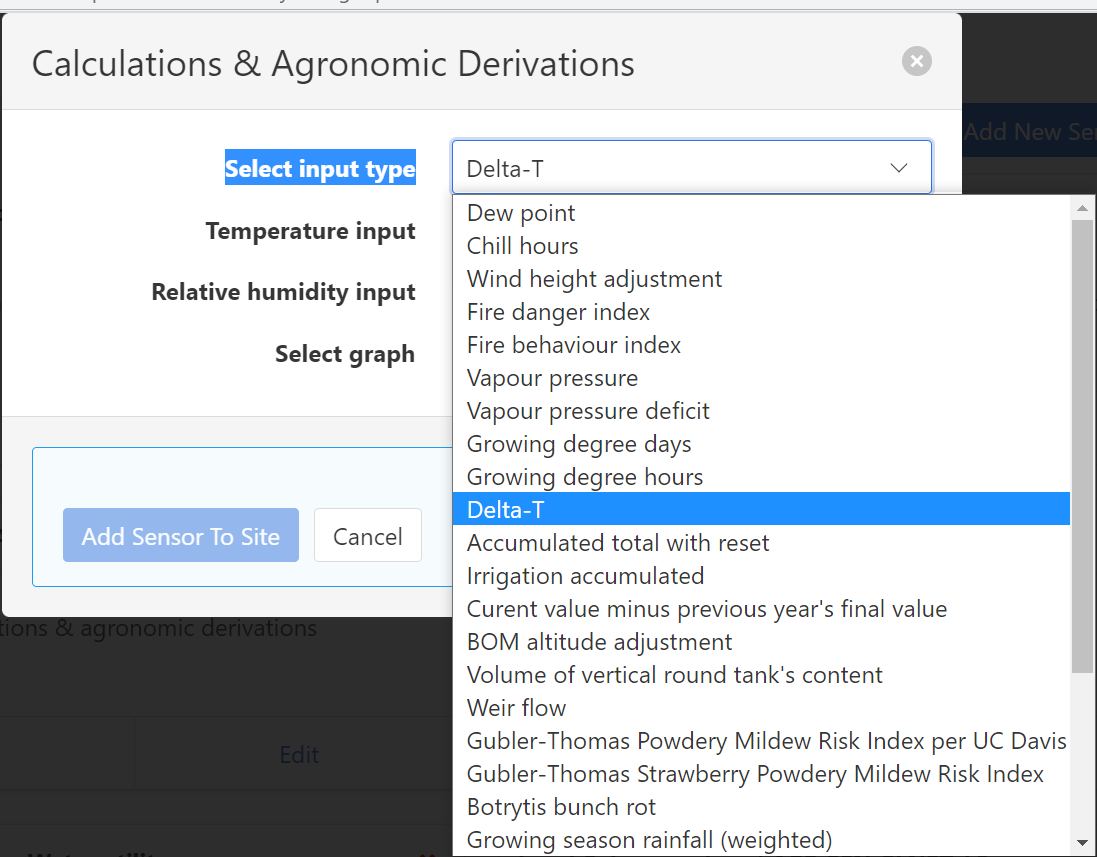Screen dimensions: 1097x857
Task: Choose Chill hours option
Action: [x=522, y=246]
